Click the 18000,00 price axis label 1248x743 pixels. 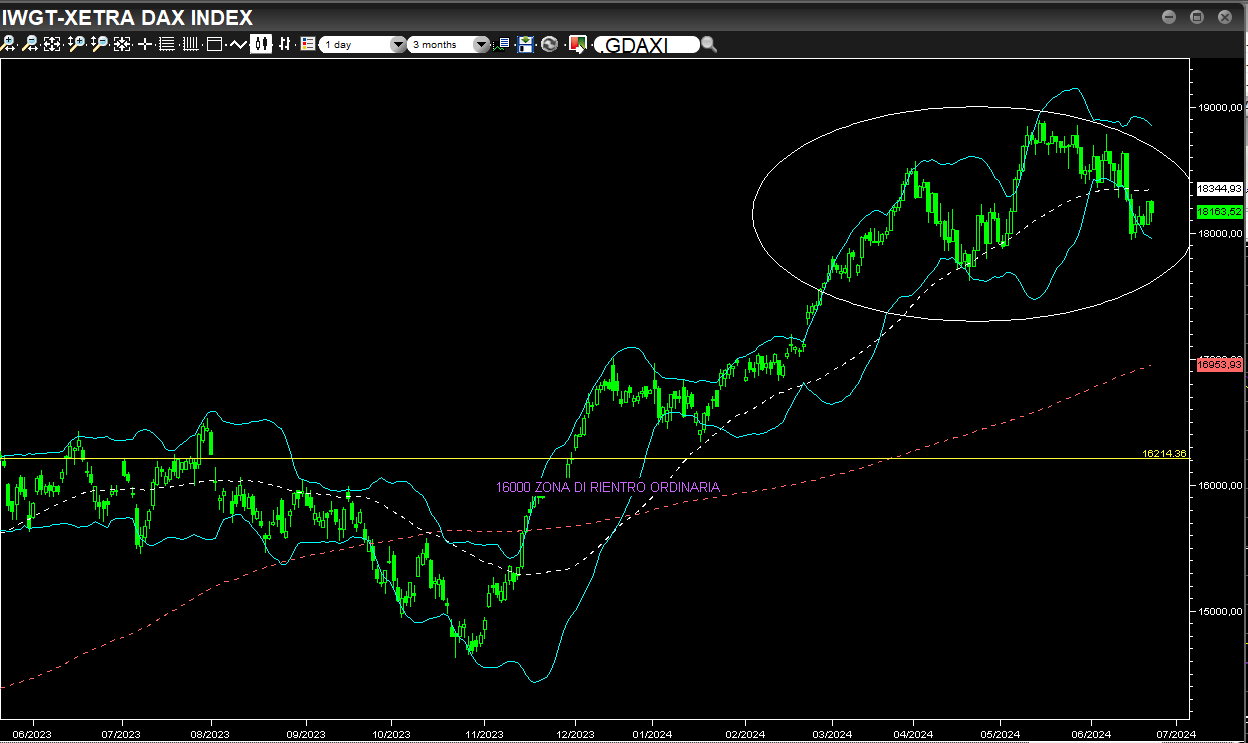pos(1220,233)
